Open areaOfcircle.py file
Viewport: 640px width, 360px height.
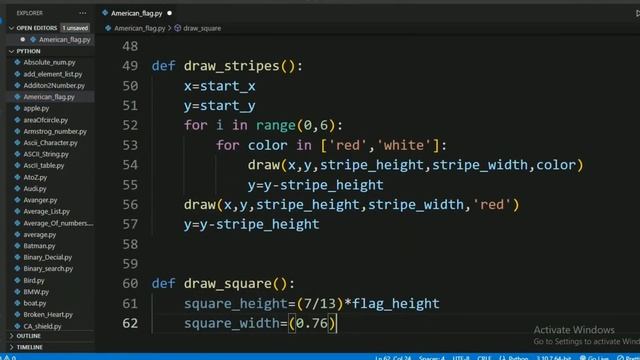click(x=46, y=120)
